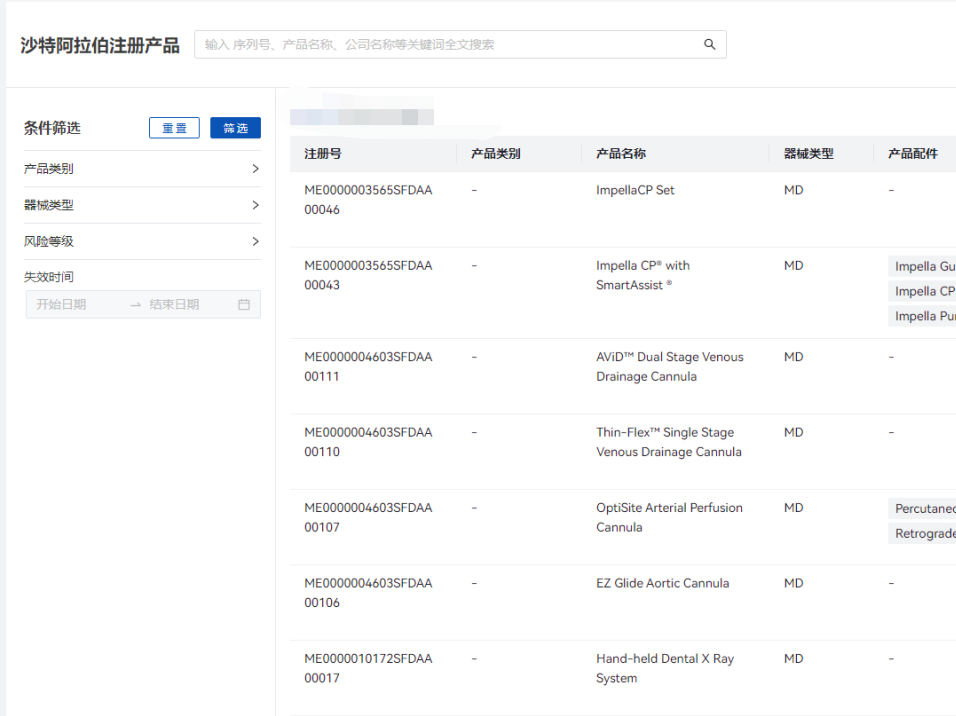The width and height of the screenshot is (956, 716).
Task: Select registration ME0000004603SFDAA00106
Action: (368, 593)
